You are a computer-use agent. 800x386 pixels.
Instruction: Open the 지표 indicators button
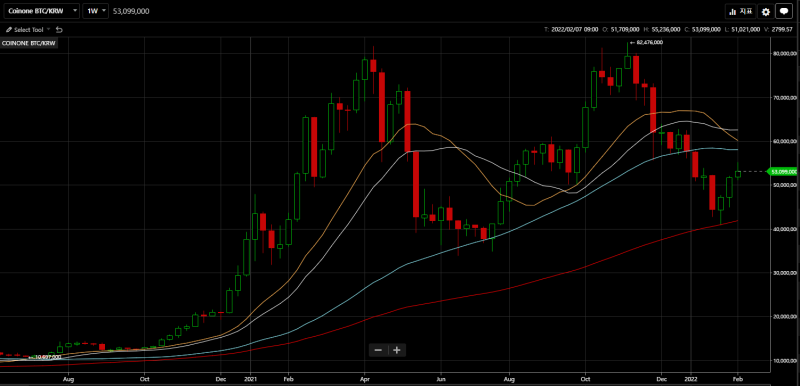point(740,11)
